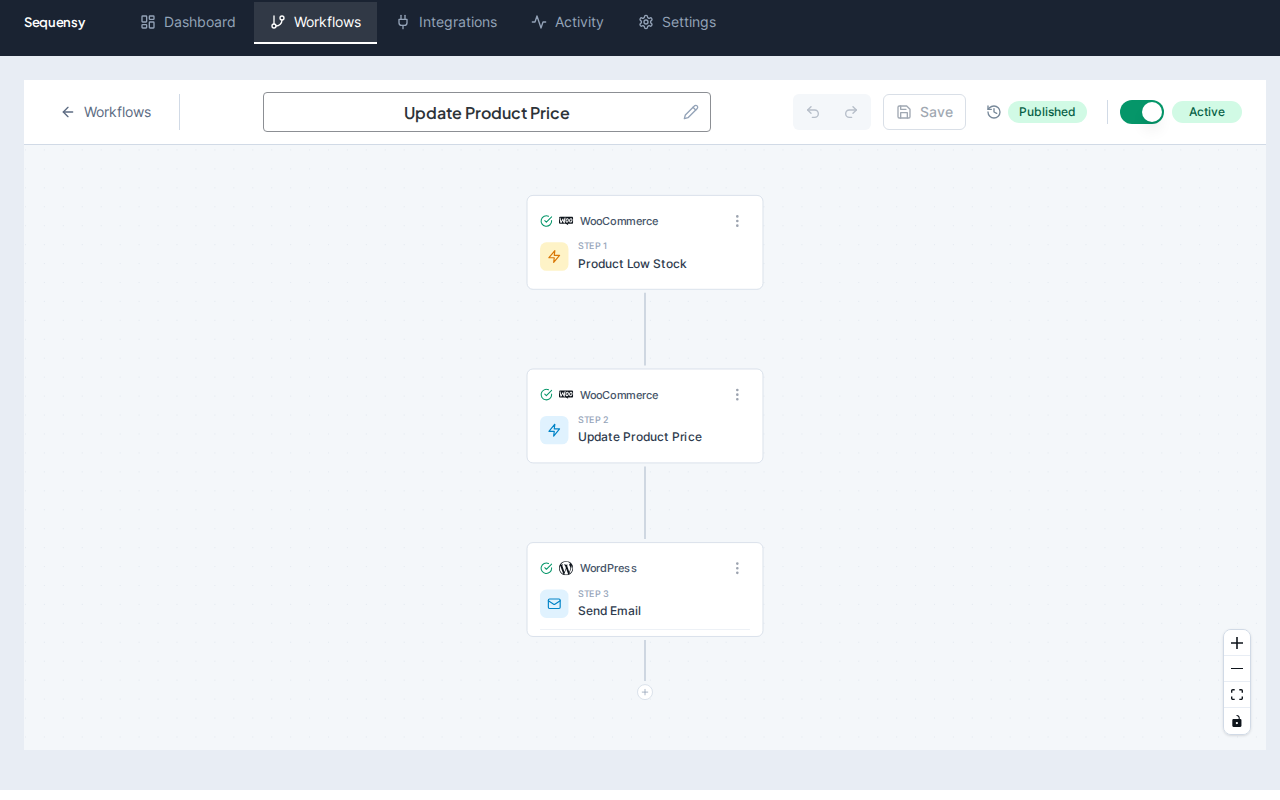
Task: Open the three-dot menu on Step 2
Action: (737, 395)
